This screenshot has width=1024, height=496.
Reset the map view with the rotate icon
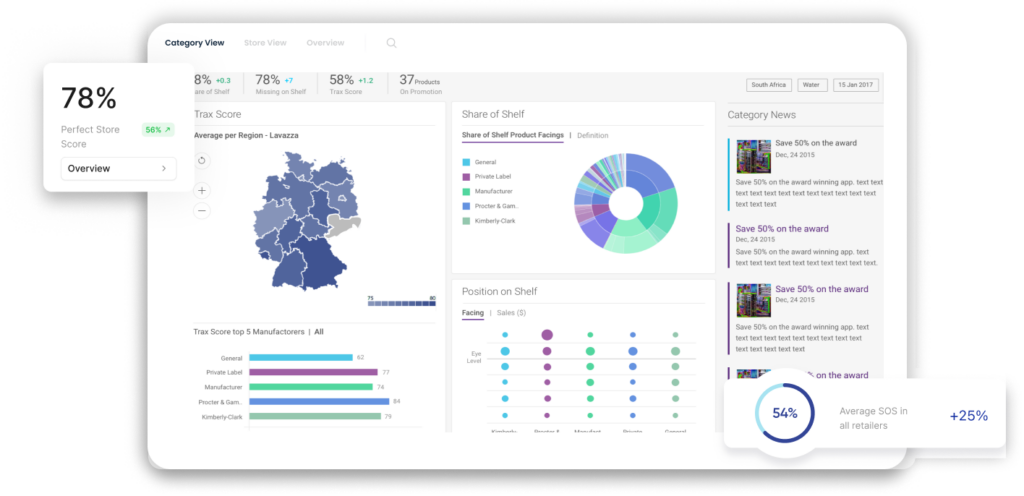click(202, 160)
